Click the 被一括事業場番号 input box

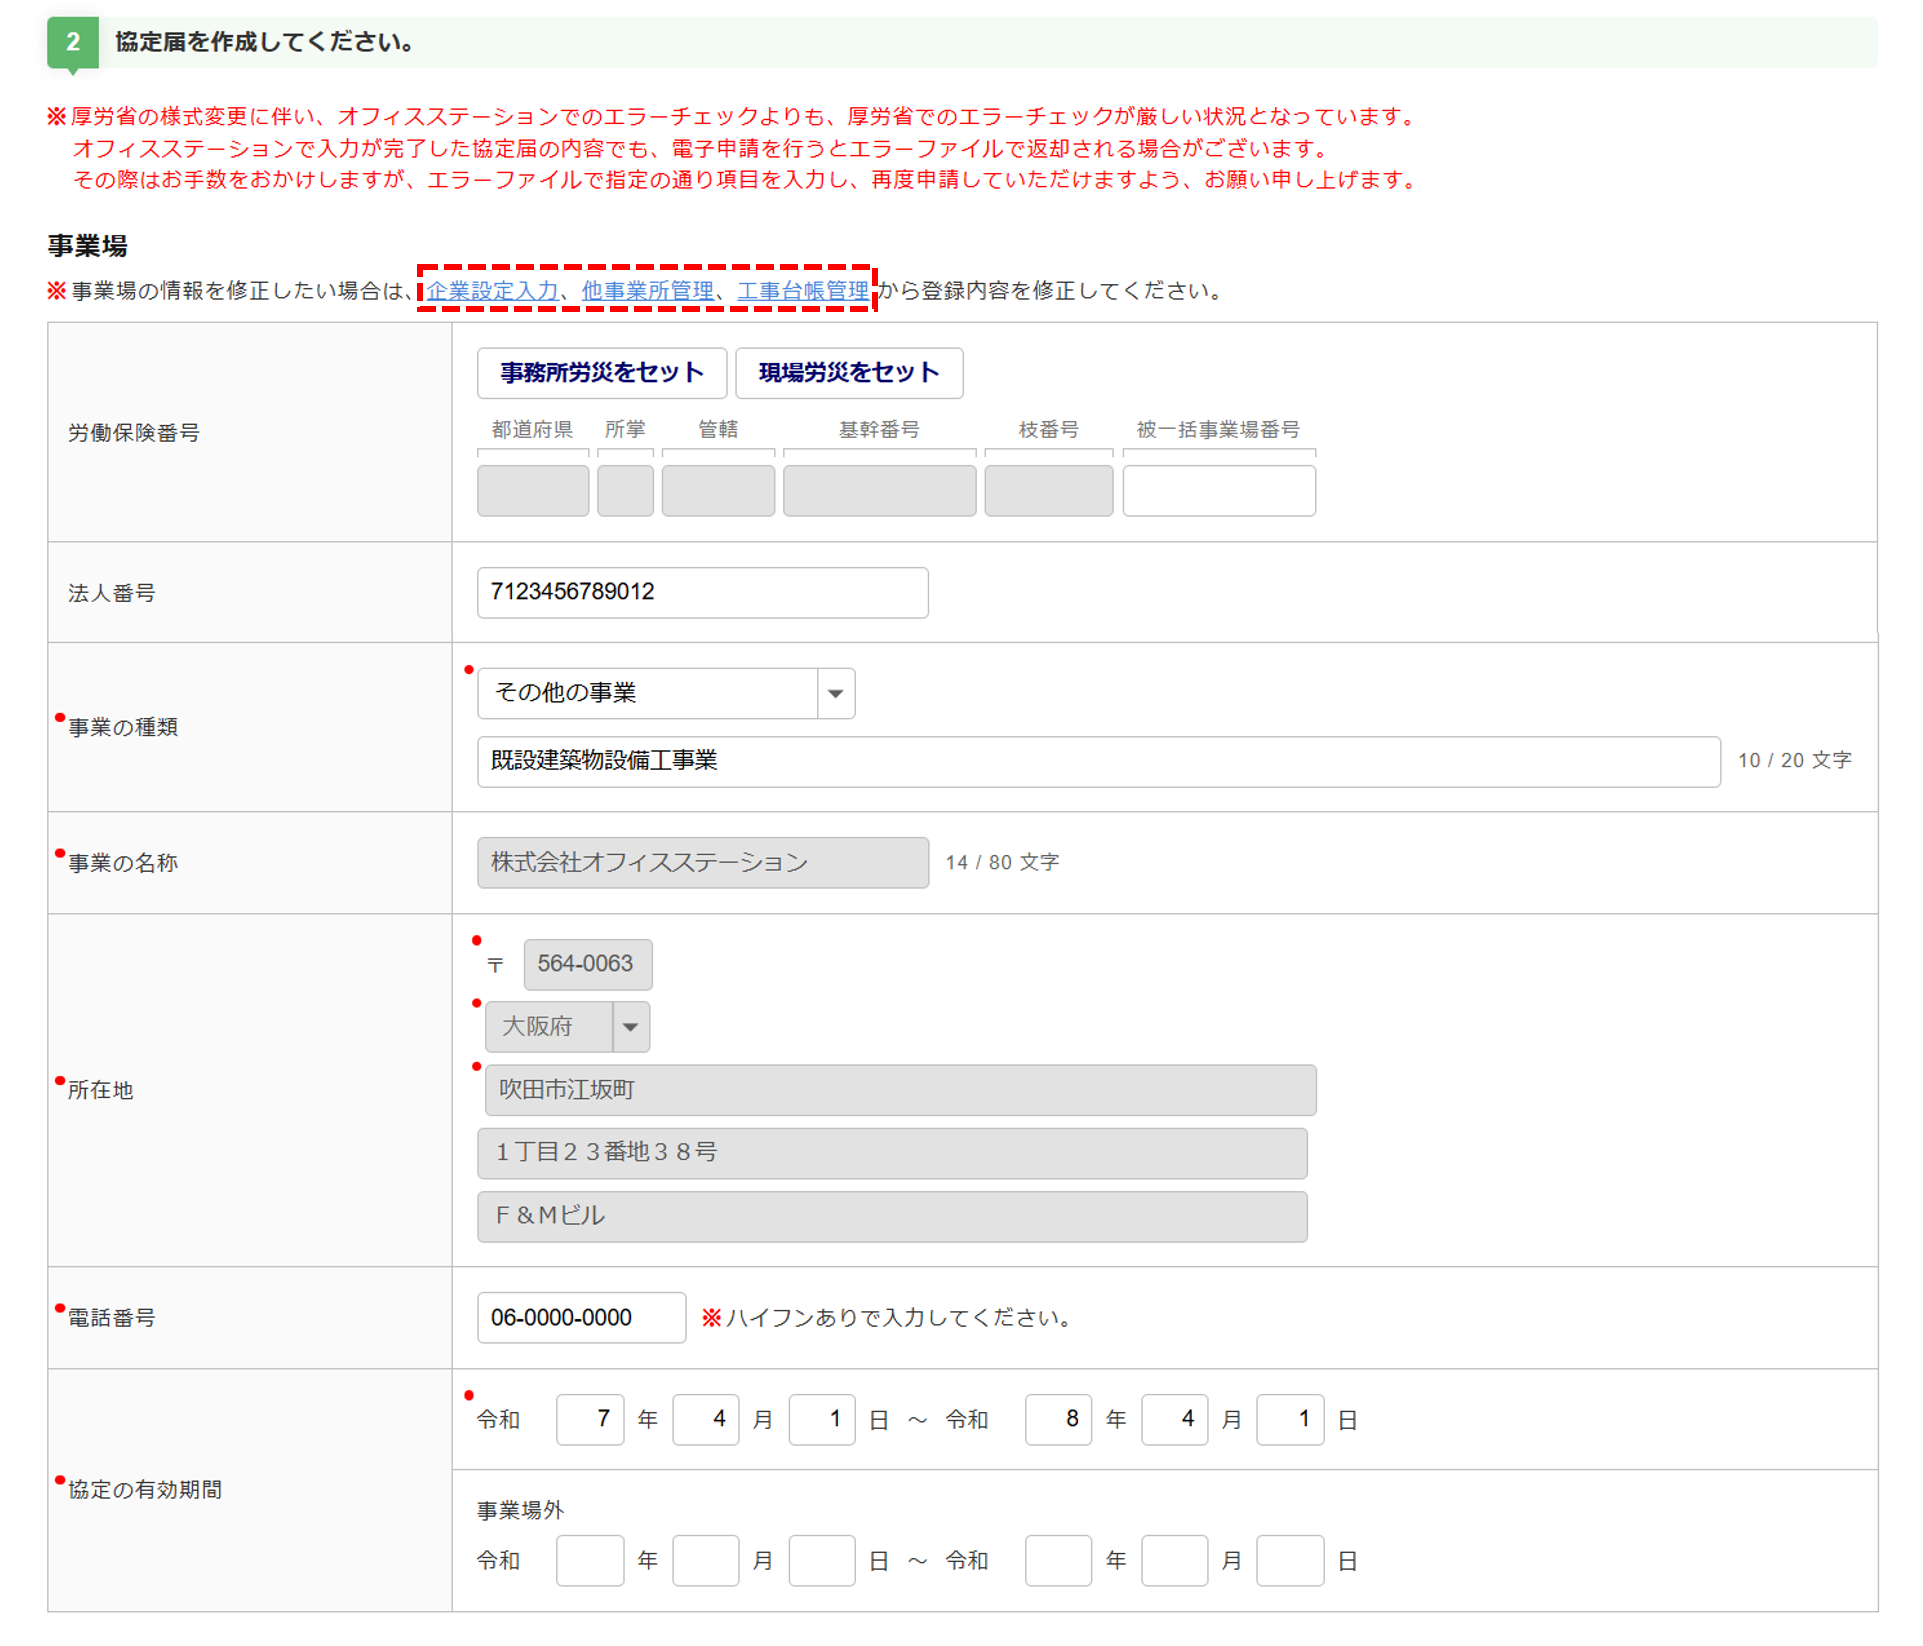(1218, 491)
